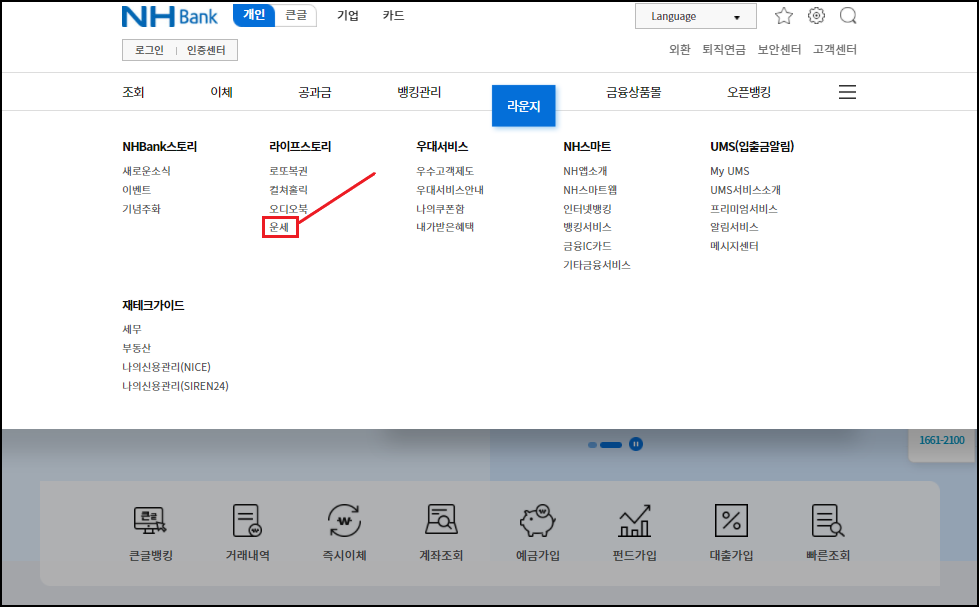Open the NH앱소개 link
The width and height of the screenshot is (979, 607).
coord(585,170)
